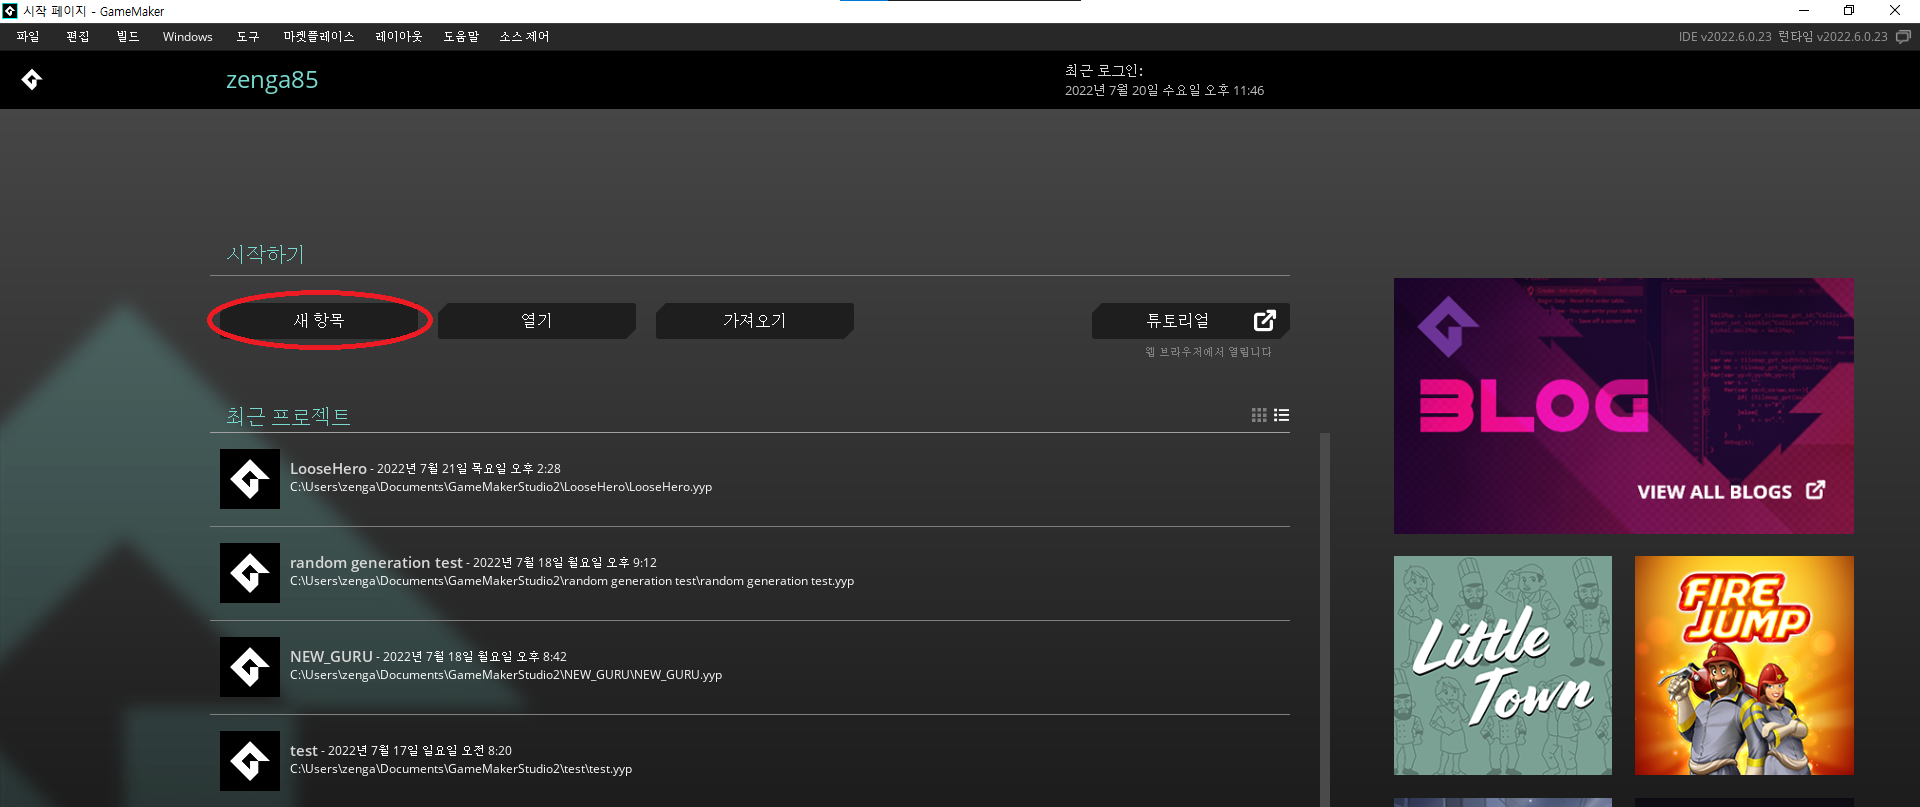Click the recent projects scrollbar
The image size is (1920, 807).
point(1325,619)
